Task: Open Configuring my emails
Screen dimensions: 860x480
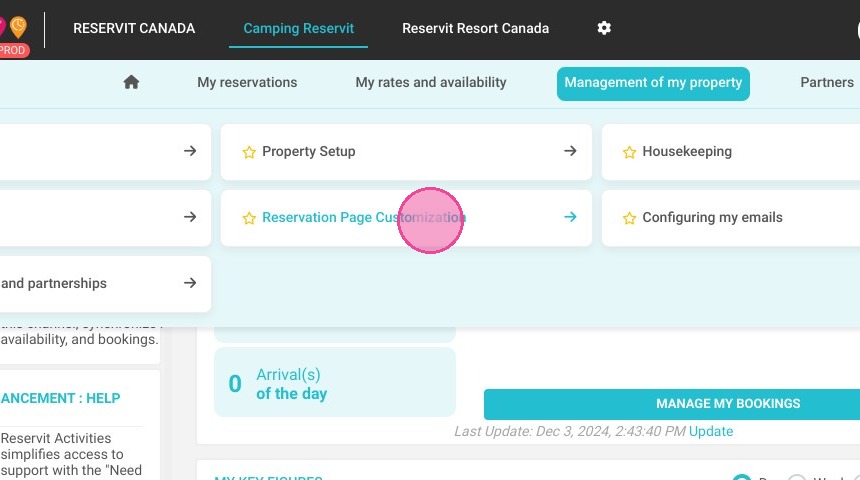Action: pyautogui.click(x=731, y=218)
